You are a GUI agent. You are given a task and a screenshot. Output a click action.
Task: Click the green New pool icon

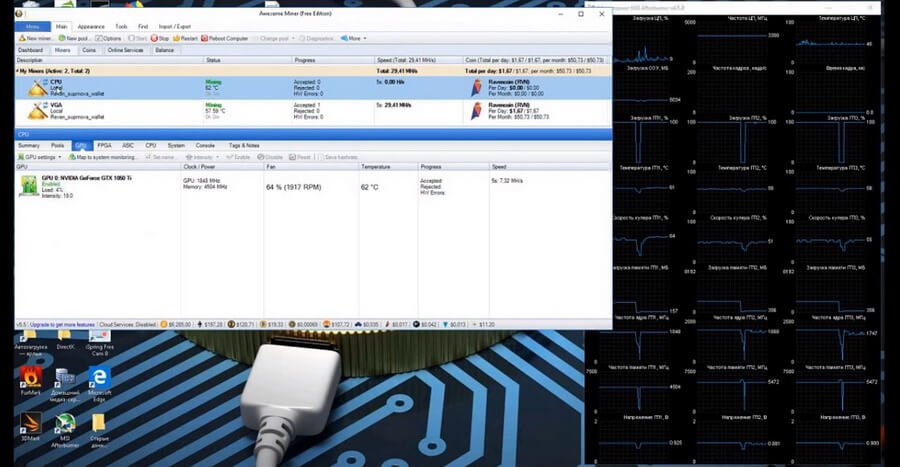61,38
